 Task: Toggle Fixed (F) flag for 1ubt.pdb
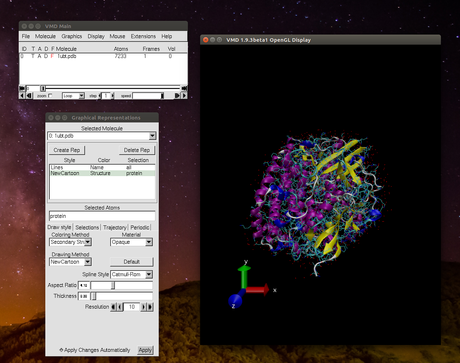click(x=52, y=56)
